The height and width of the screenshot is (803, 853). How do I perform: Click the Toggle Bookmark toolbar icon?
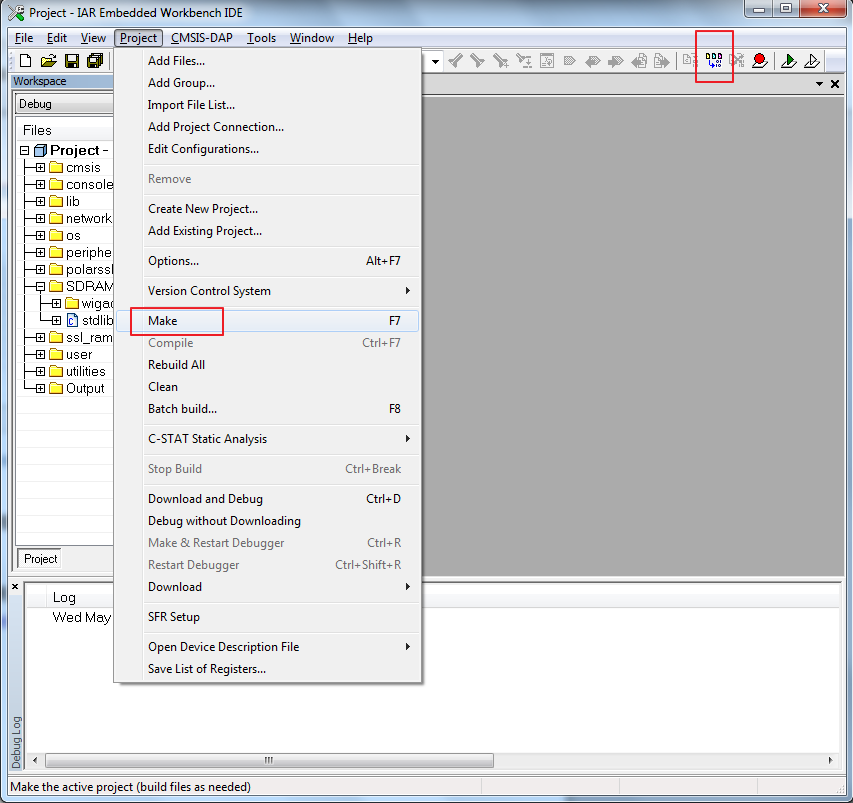[570, 60]
